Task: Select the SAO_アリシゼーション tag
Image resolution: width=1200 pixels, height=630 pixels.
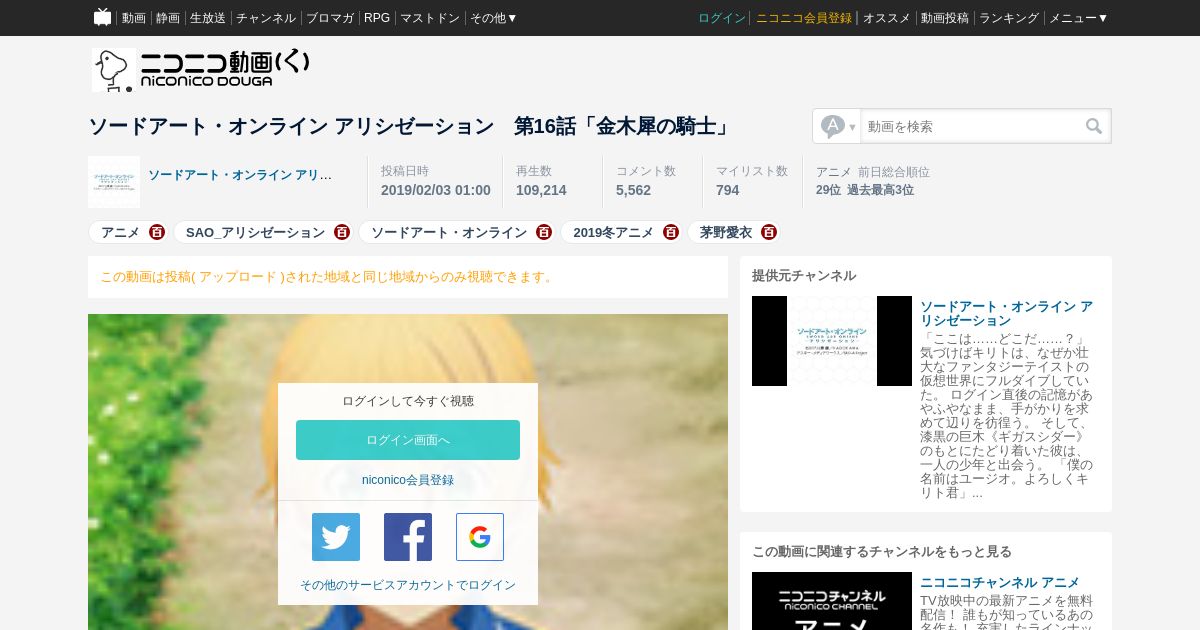Action: pyautogui.click(x=255, y=232)
